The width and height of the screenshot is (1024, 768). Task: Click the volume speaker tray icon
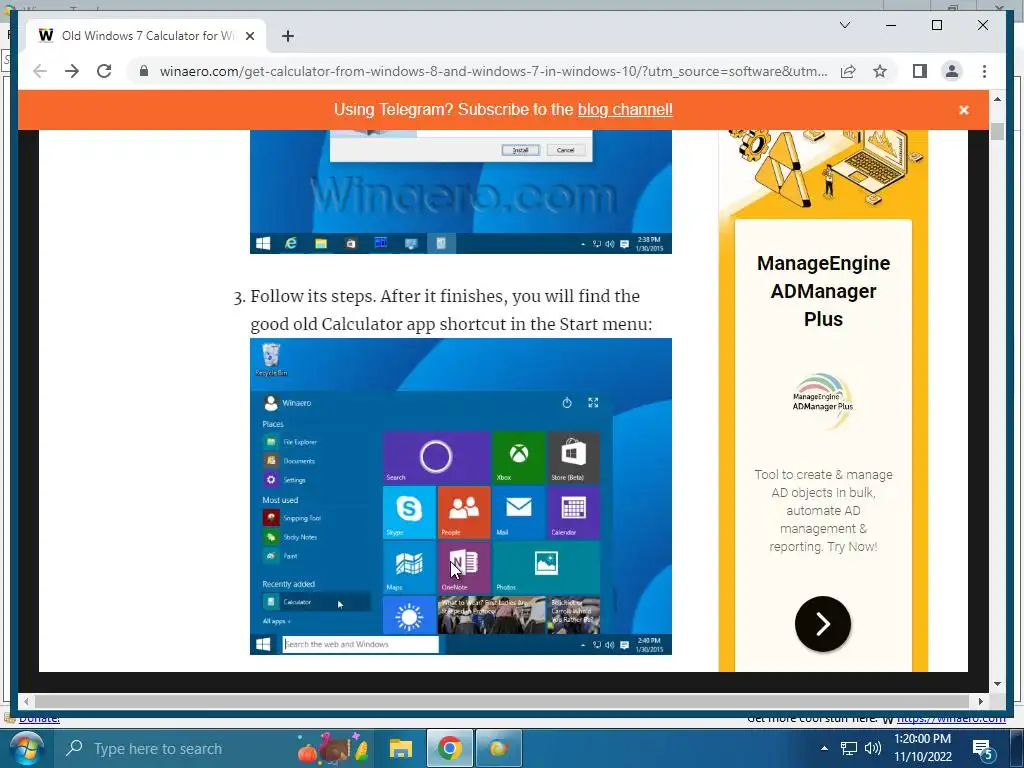tap(872, 748)
